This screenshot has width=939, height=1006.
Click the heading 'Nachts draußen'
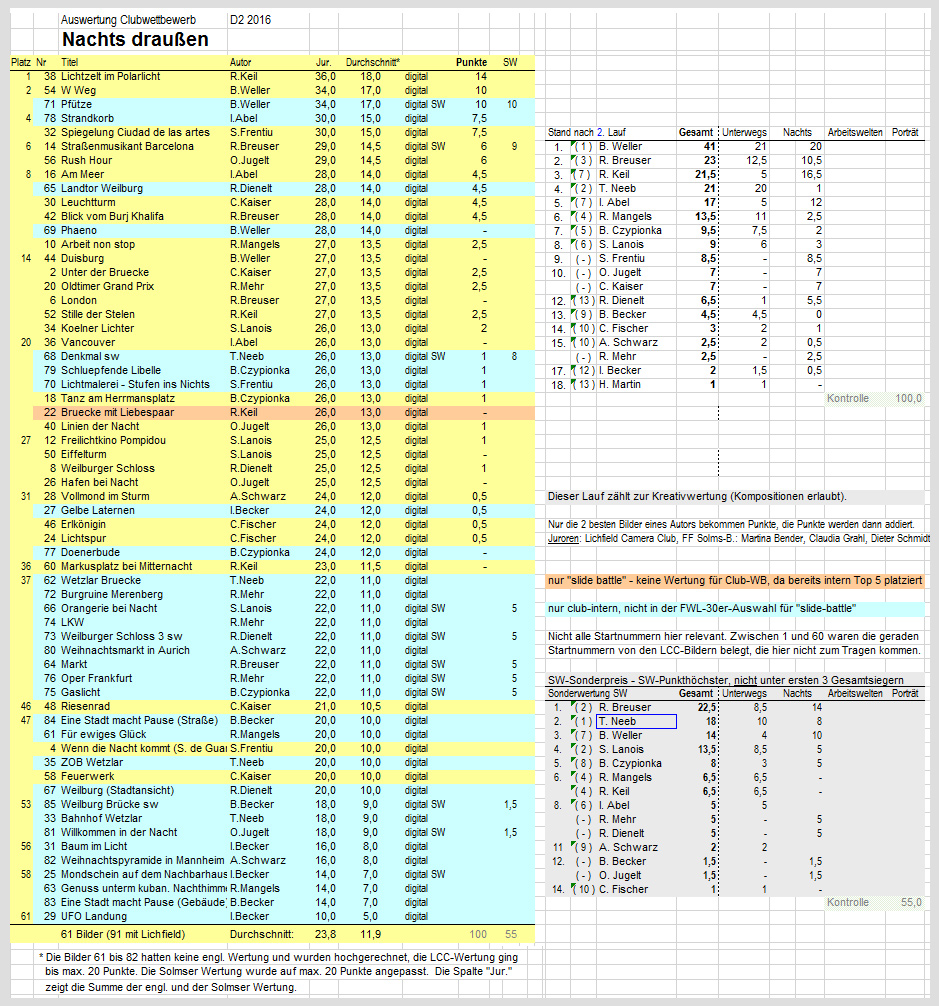pyautogui.click(x=135, y=40)
